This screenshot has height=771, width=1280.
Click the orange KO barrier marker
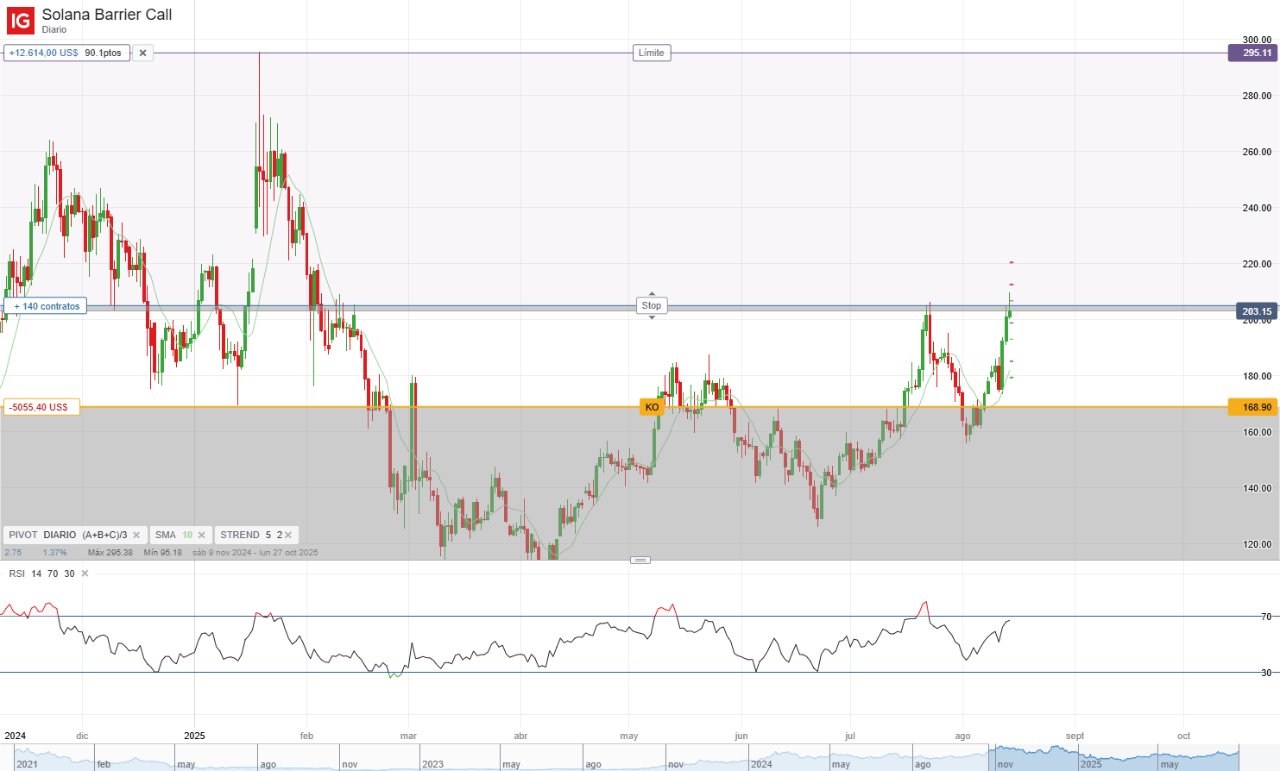coord(652,407)
